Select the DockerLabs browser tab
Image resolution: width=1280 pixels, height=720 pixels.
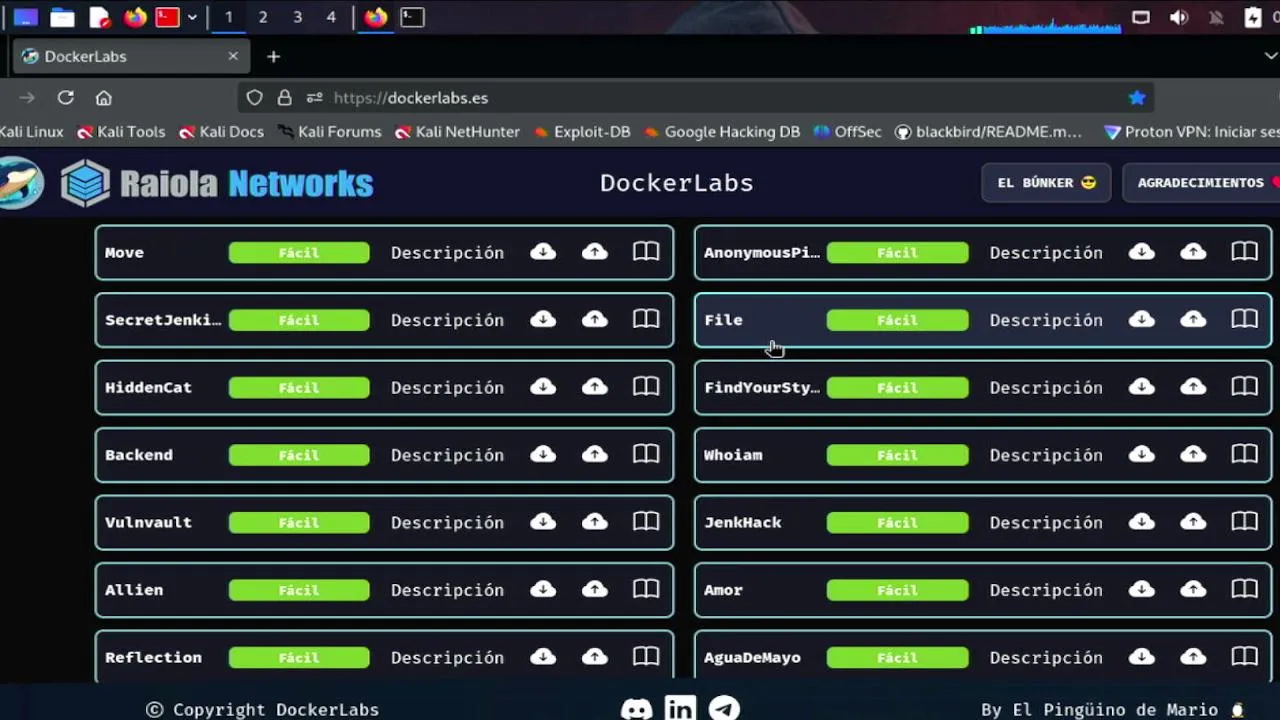coord(131,56)
